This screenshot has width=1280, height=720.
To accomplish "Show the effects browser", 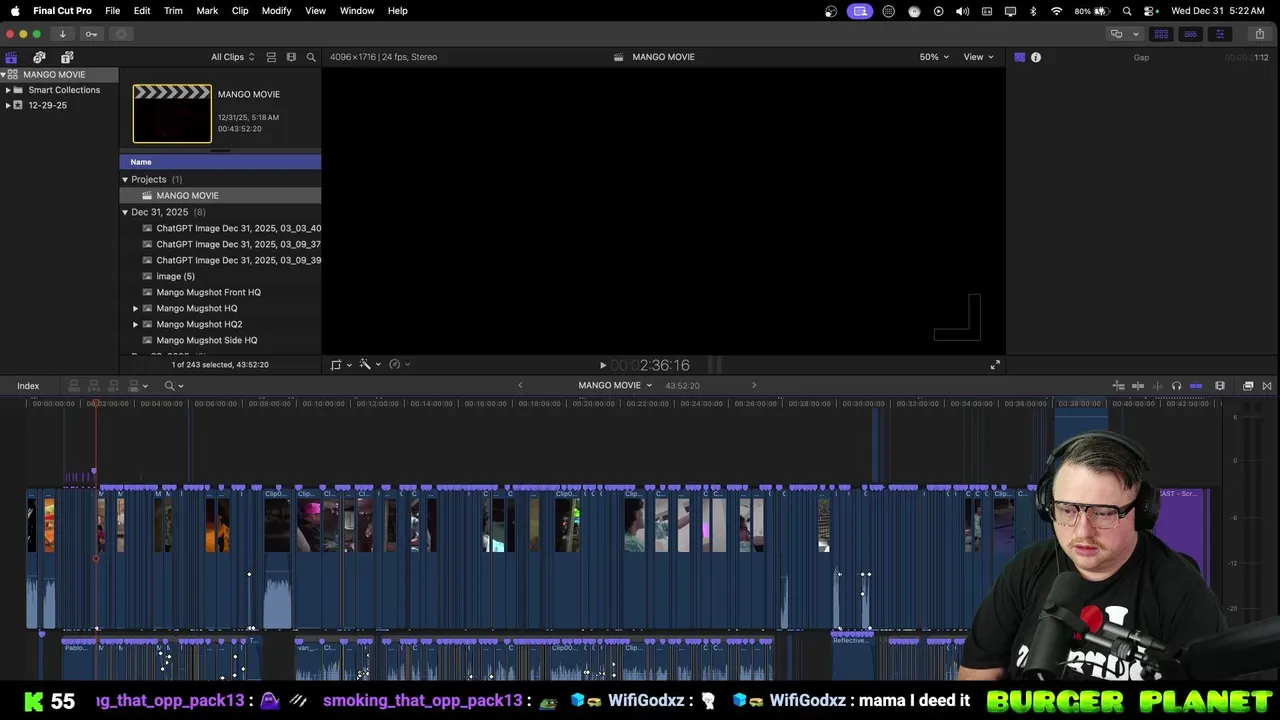I will point(1248,386).
